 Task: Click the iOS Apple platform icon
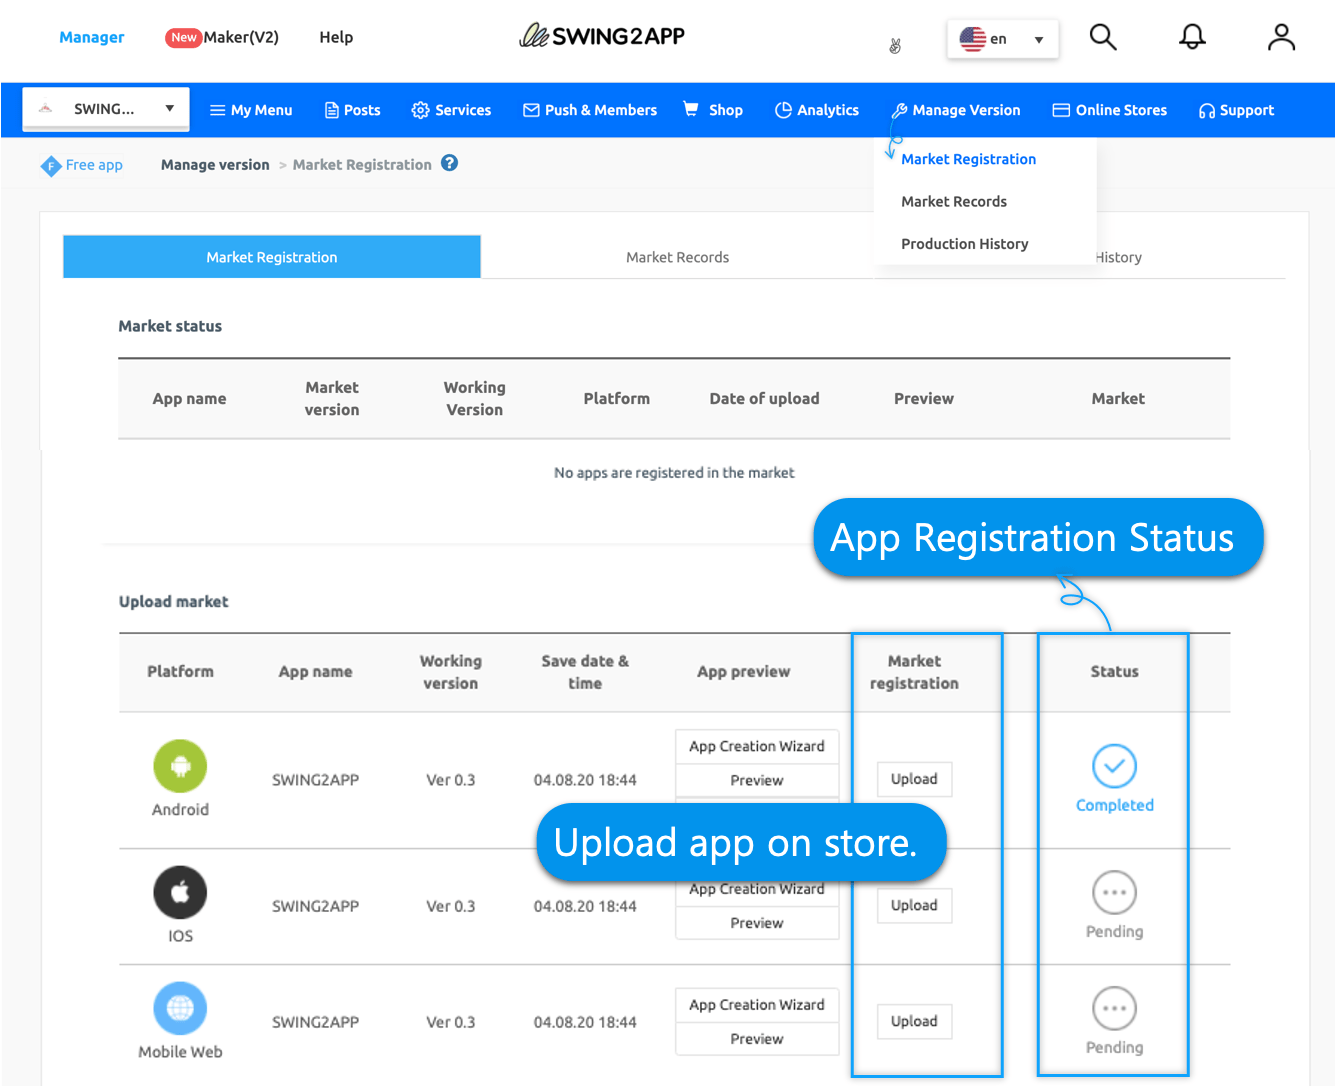tap(180, 892)
